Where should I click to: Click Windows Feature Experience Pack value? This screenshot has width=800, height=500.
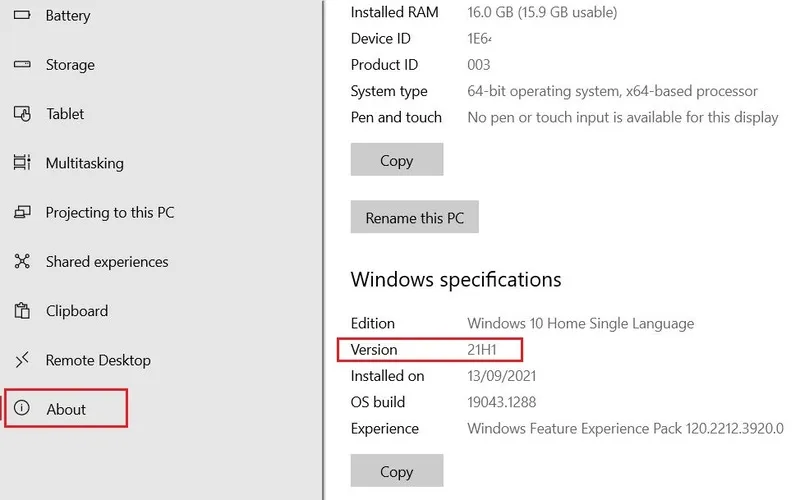[x=625, y=429]
